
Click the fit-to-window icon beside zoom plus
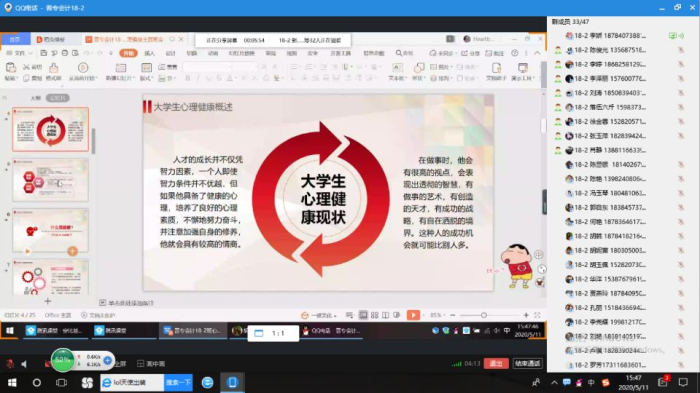[x=537, y=315]
